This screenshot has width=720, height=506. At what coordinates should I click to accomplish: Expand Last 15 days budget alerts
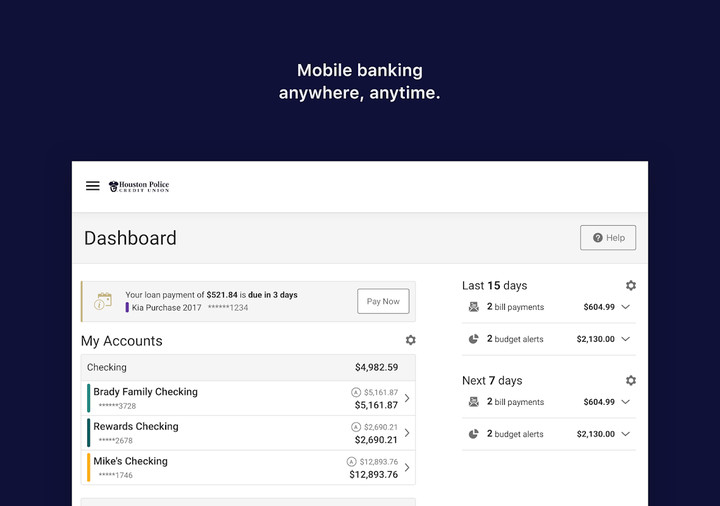point(625,339)
